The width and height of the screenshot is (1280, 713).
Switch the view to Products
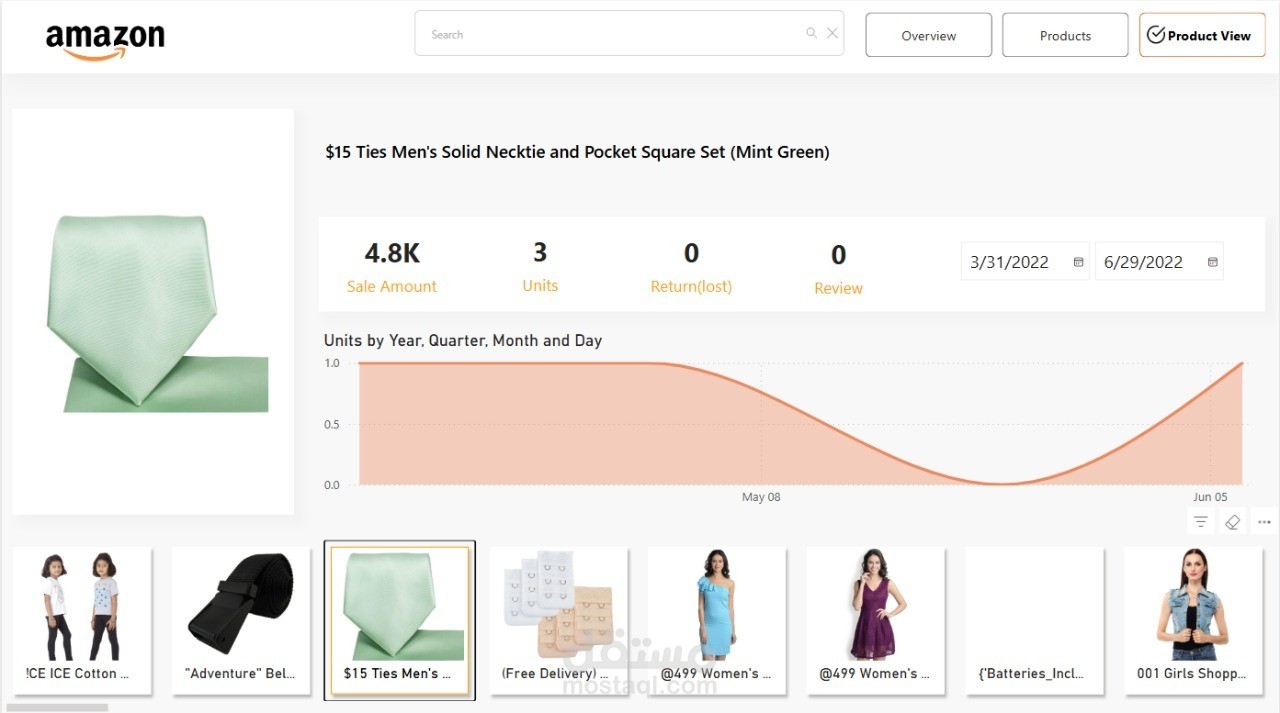pos(1064,34)
